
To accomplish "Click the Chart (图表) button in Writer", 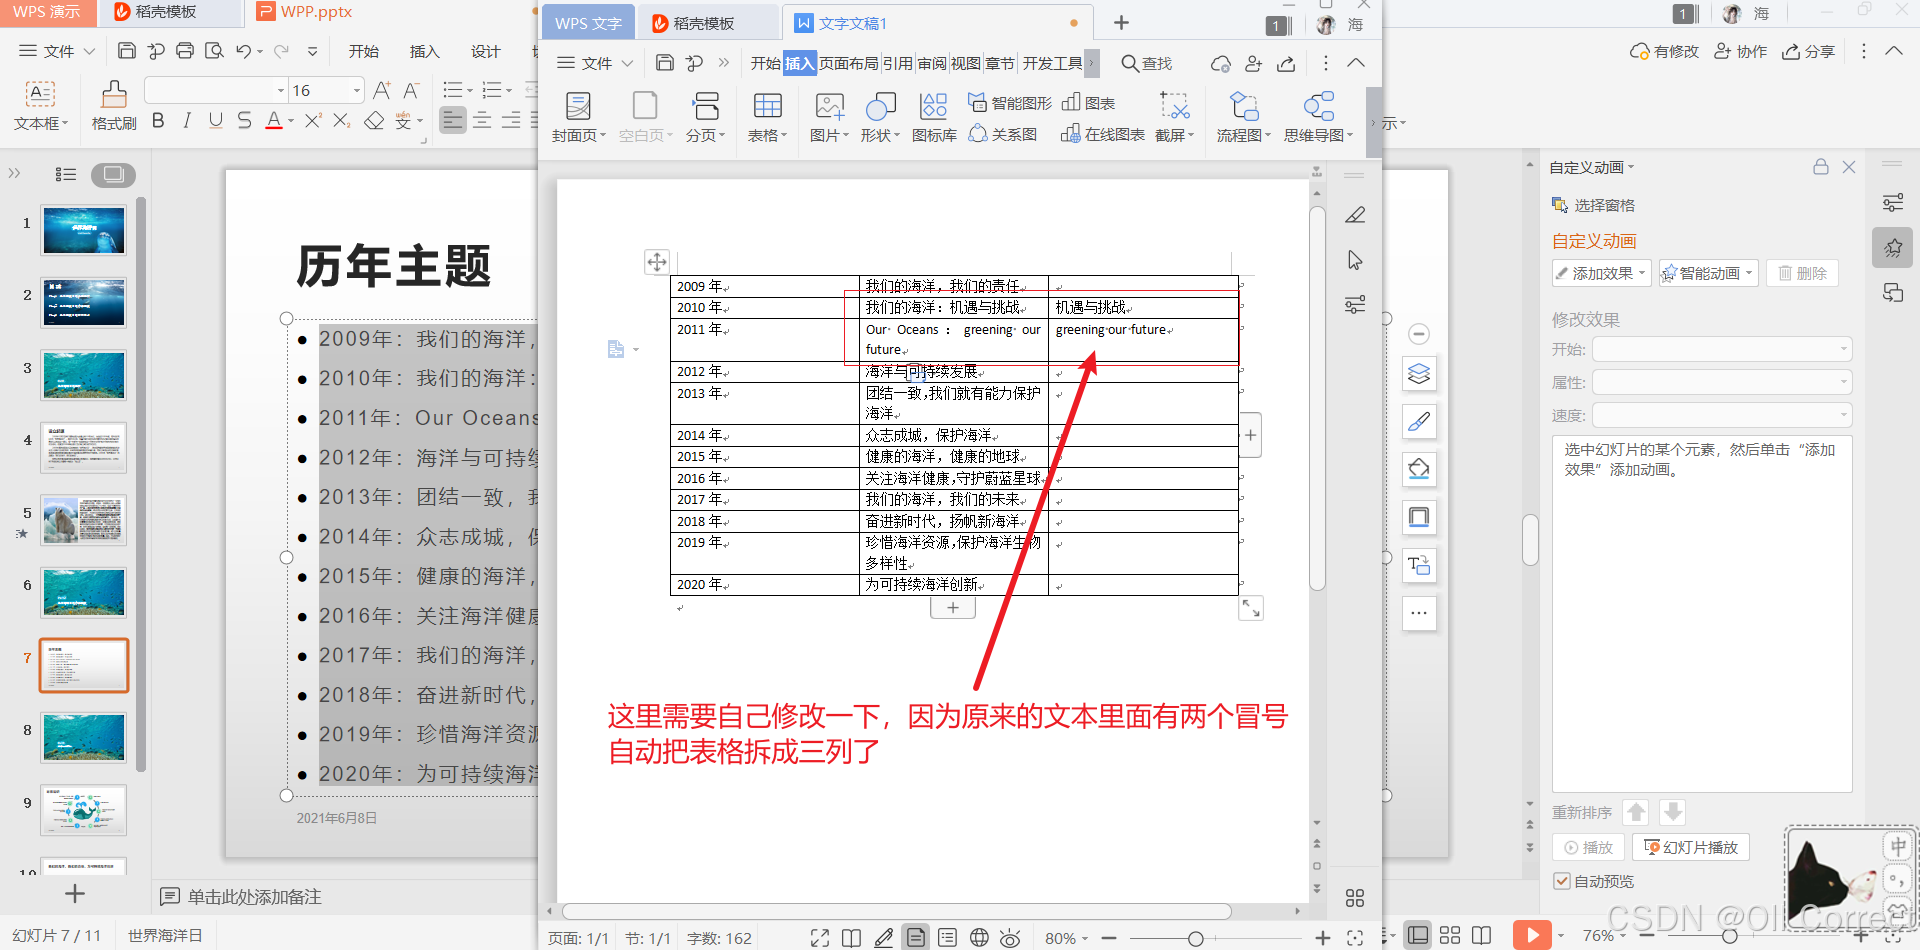I will 1088,102.
